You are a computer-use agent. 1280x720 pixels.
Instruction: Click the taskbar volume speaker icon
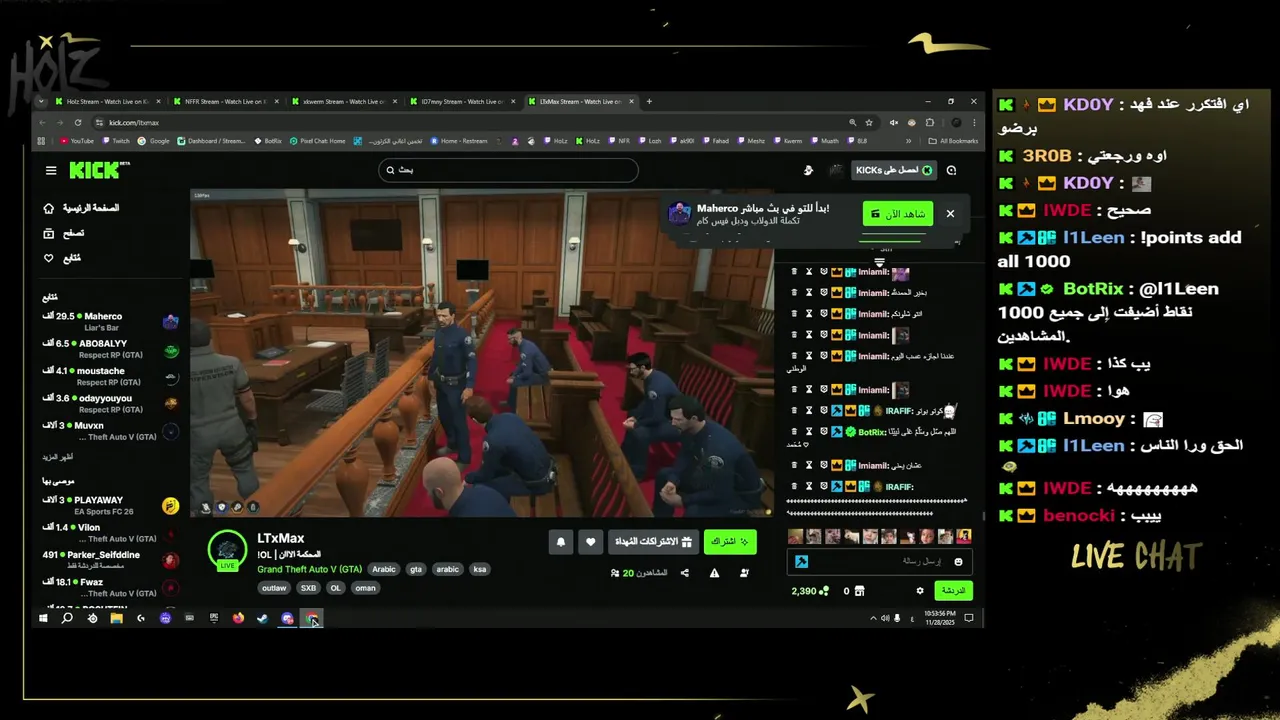coord(887,619)
